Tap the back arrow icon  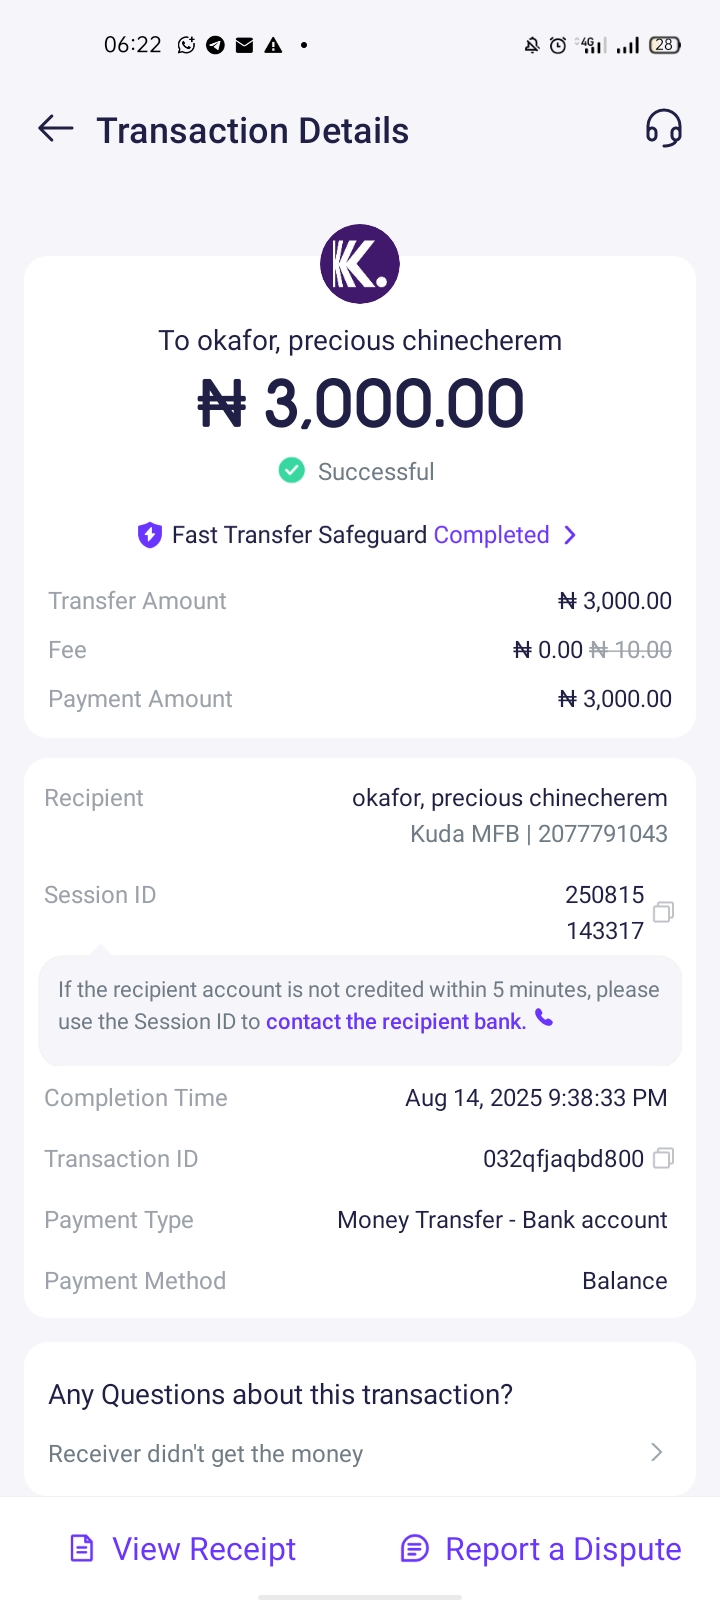tap(56, 128)
